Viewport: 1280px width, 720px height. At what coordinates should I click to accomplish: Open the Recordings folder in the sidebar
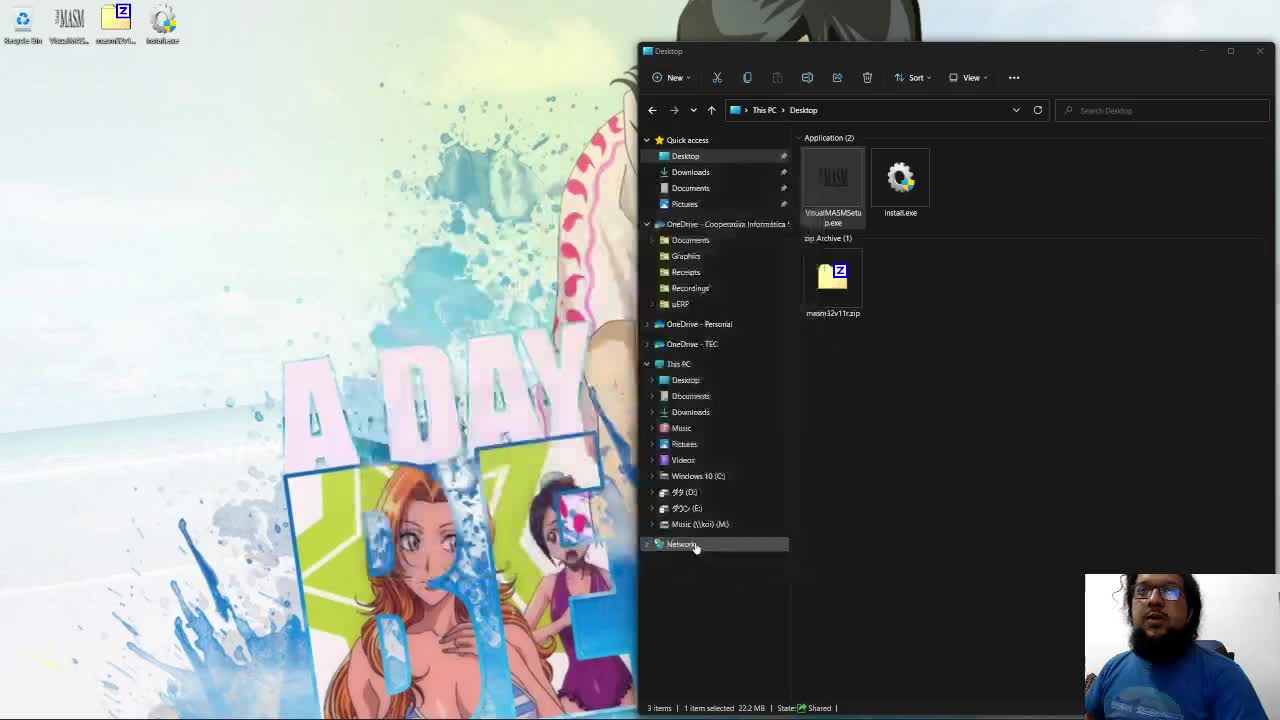tap(690, 288)
